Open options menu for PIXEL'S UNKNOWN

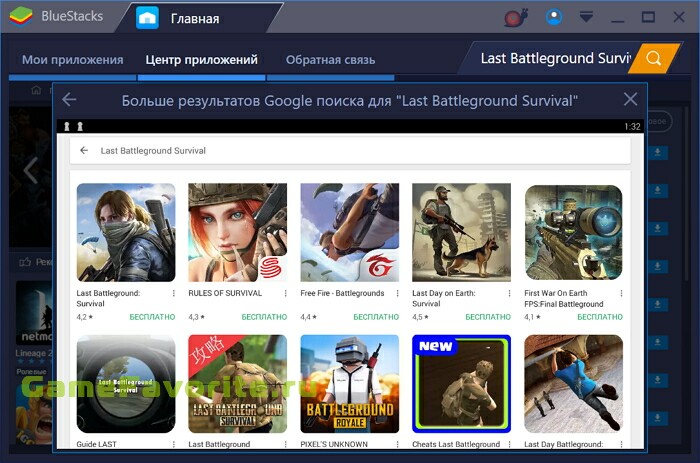(397, 444)
